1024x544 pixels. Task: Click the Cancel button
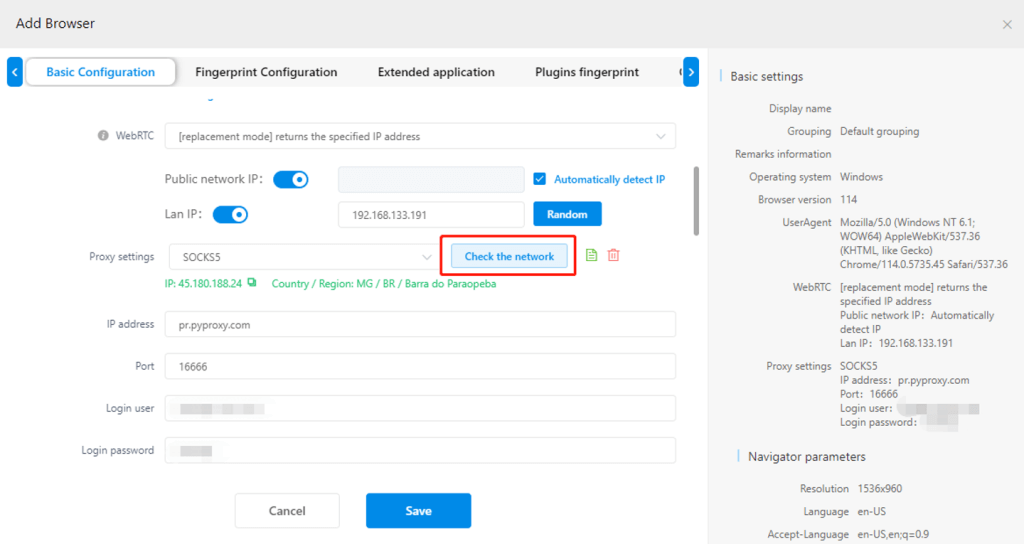(287, 511)
